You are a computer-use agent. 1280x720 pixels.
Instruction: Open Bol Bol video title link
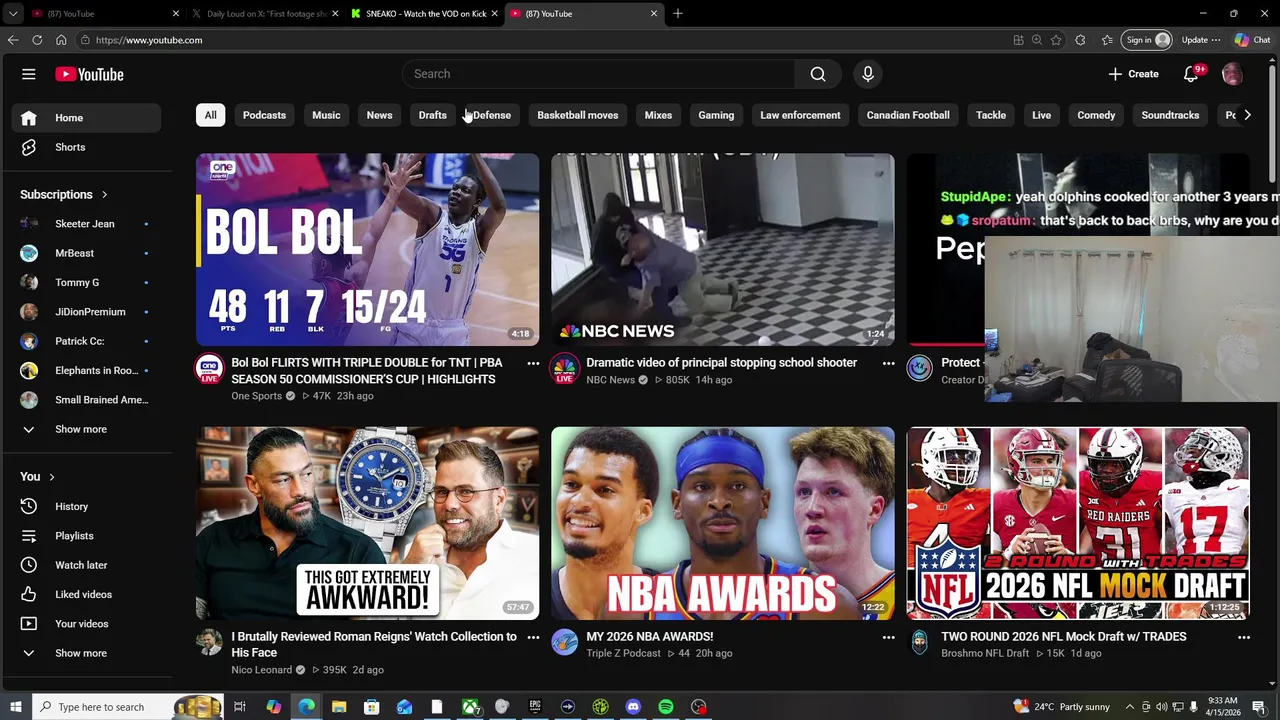pyautogui.click(x=367, y=371)
